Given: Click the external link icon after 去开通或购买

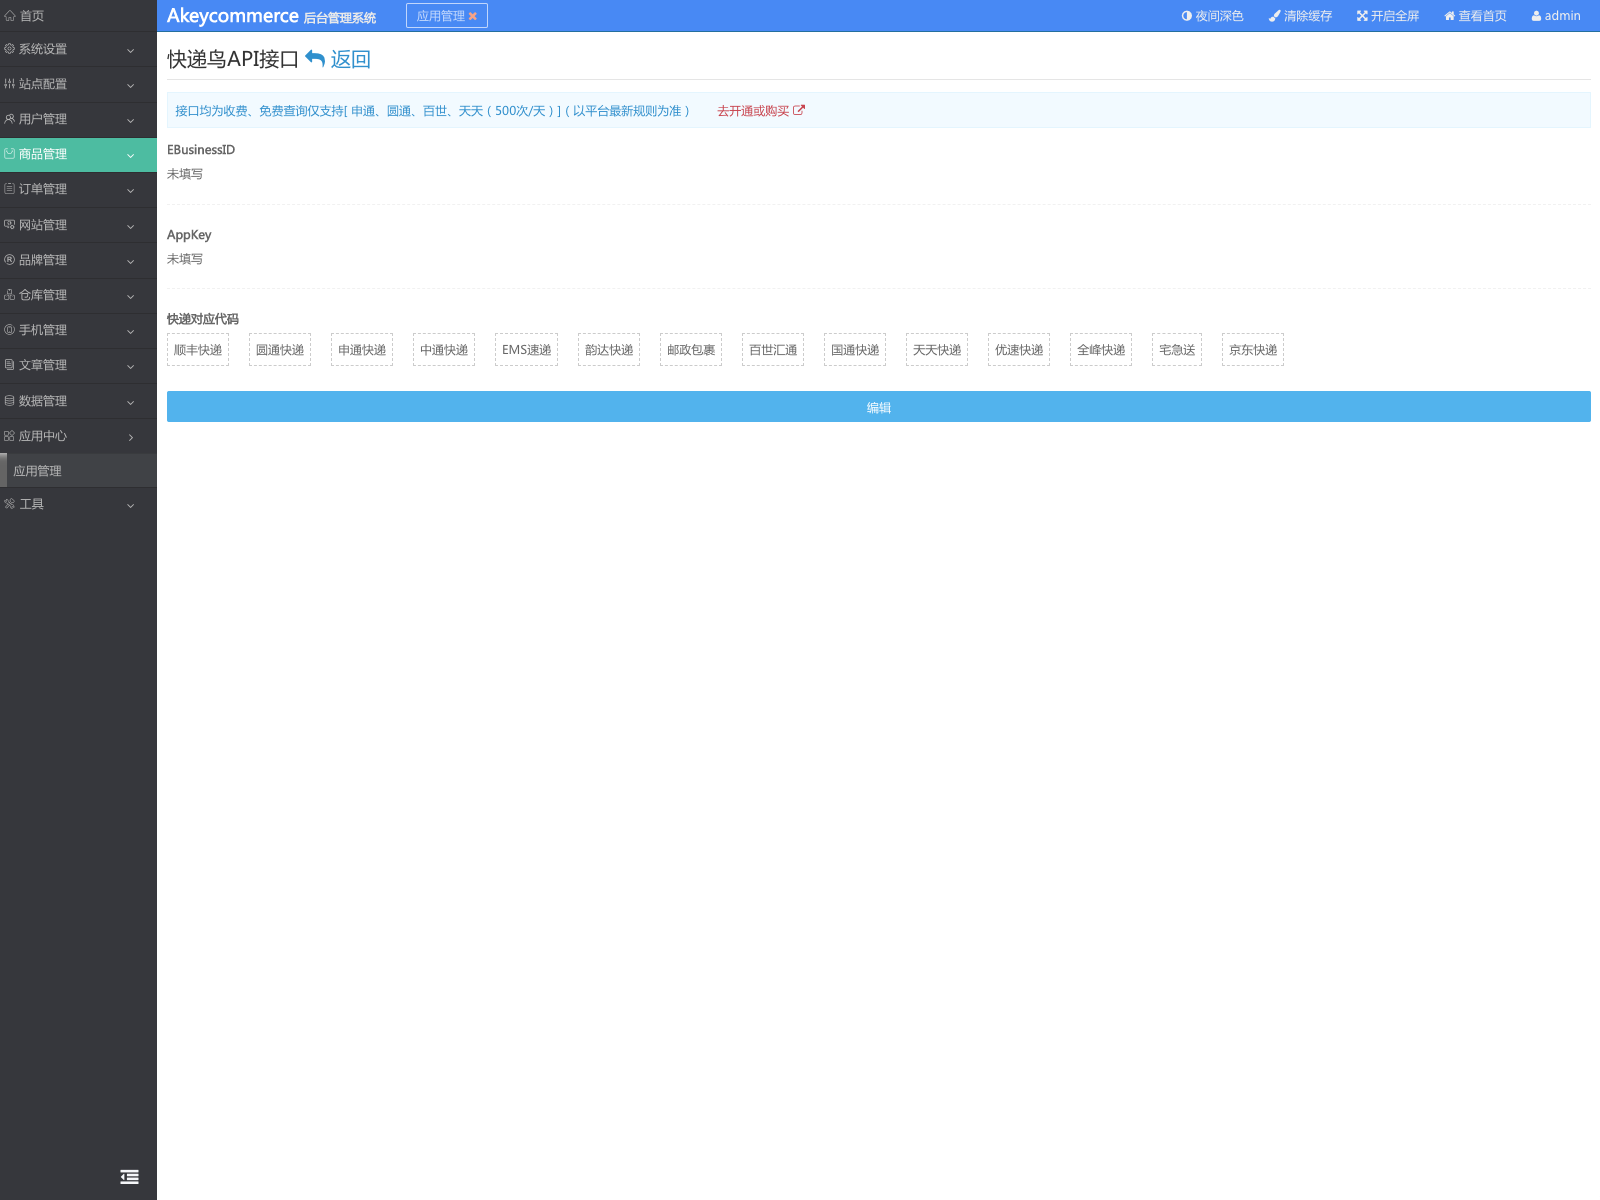Looking at the screenshot, I should 799,111.
